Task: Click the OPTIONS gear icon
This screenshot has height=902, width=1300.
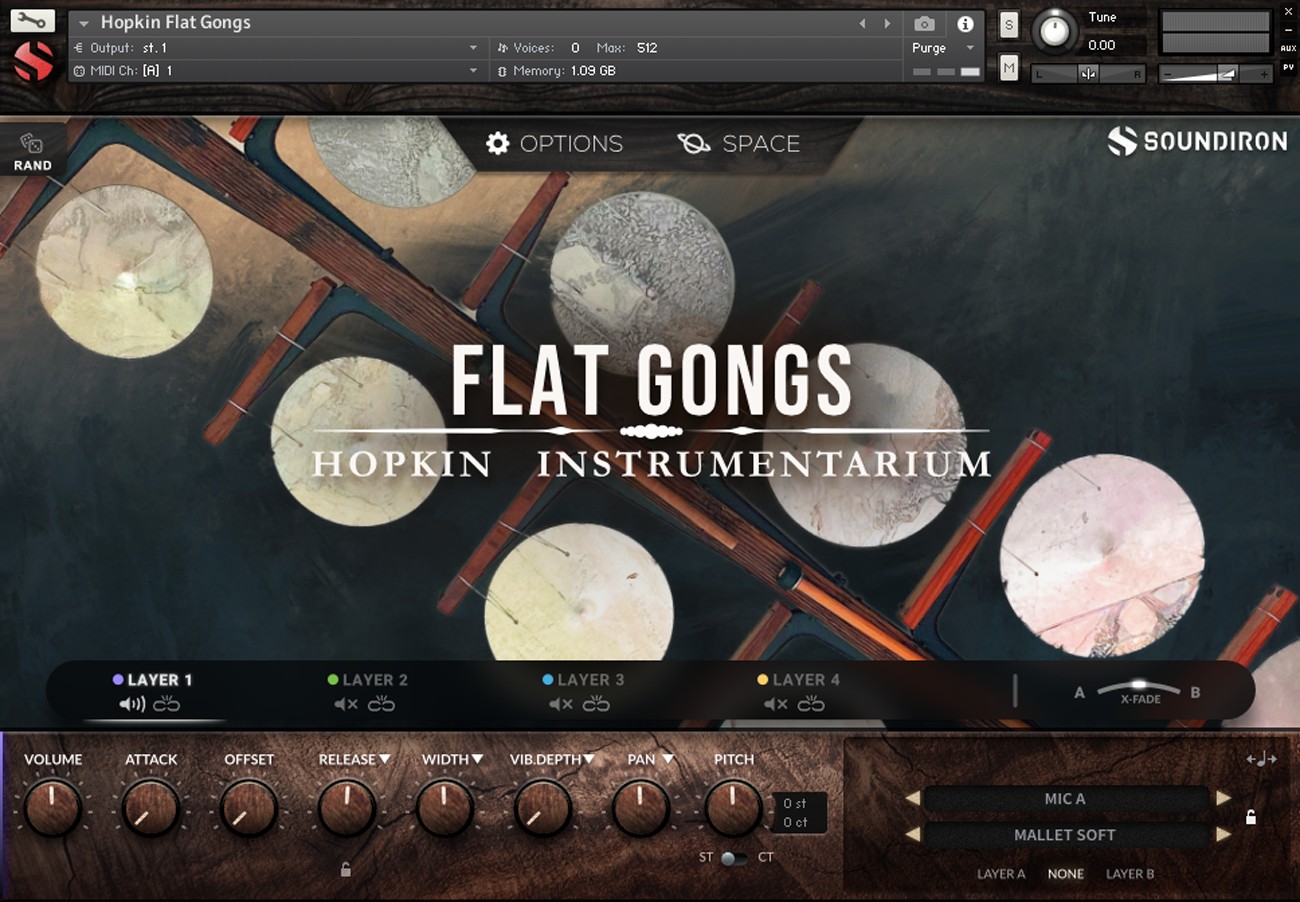Action: (x=498, y=143)
